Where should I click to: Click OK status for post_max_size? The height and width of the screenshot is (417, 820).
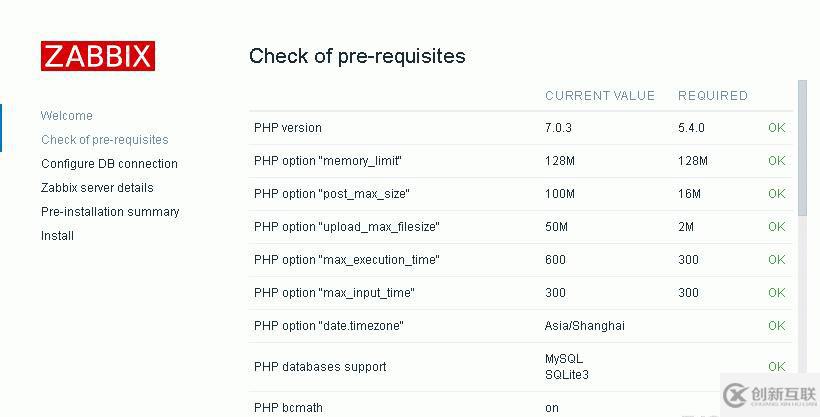point(777,194)
